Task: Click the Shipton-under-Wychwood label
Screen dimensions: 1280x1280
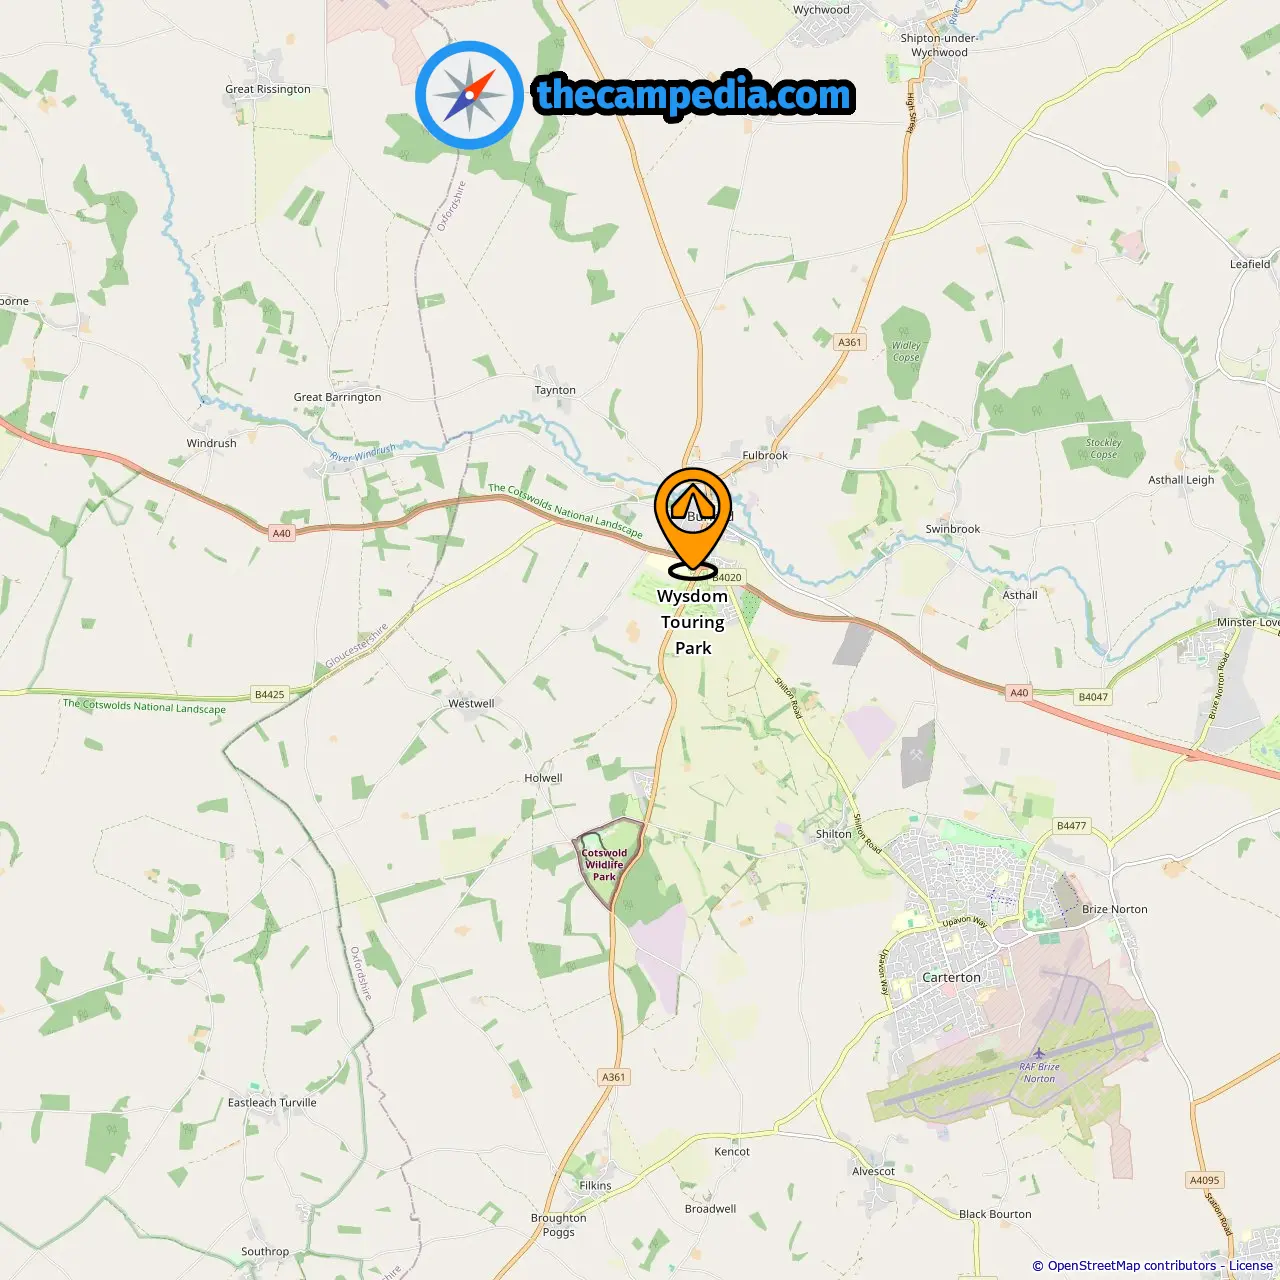Action: [x=939, y=45]
